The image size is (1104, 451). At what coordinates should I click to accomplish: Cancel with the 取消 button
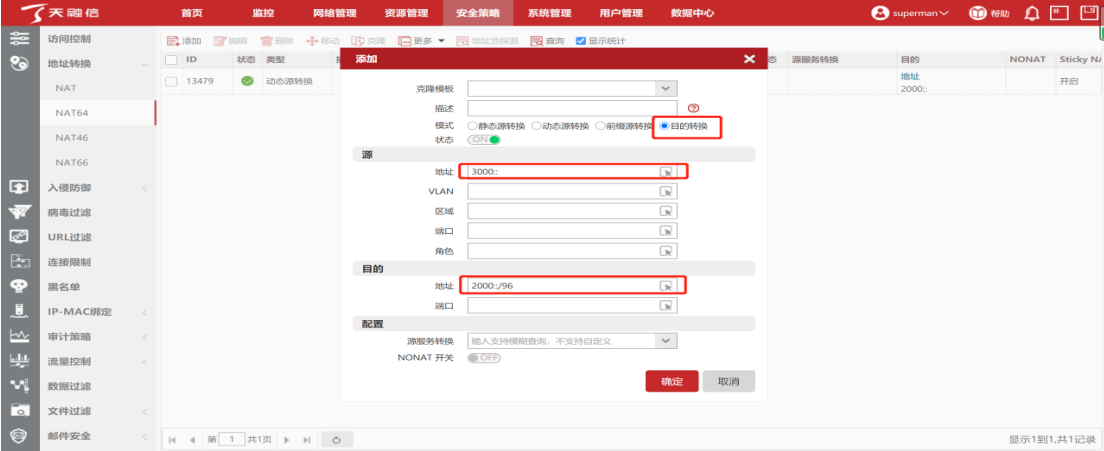pyautogui.click(x=729, y=381)
